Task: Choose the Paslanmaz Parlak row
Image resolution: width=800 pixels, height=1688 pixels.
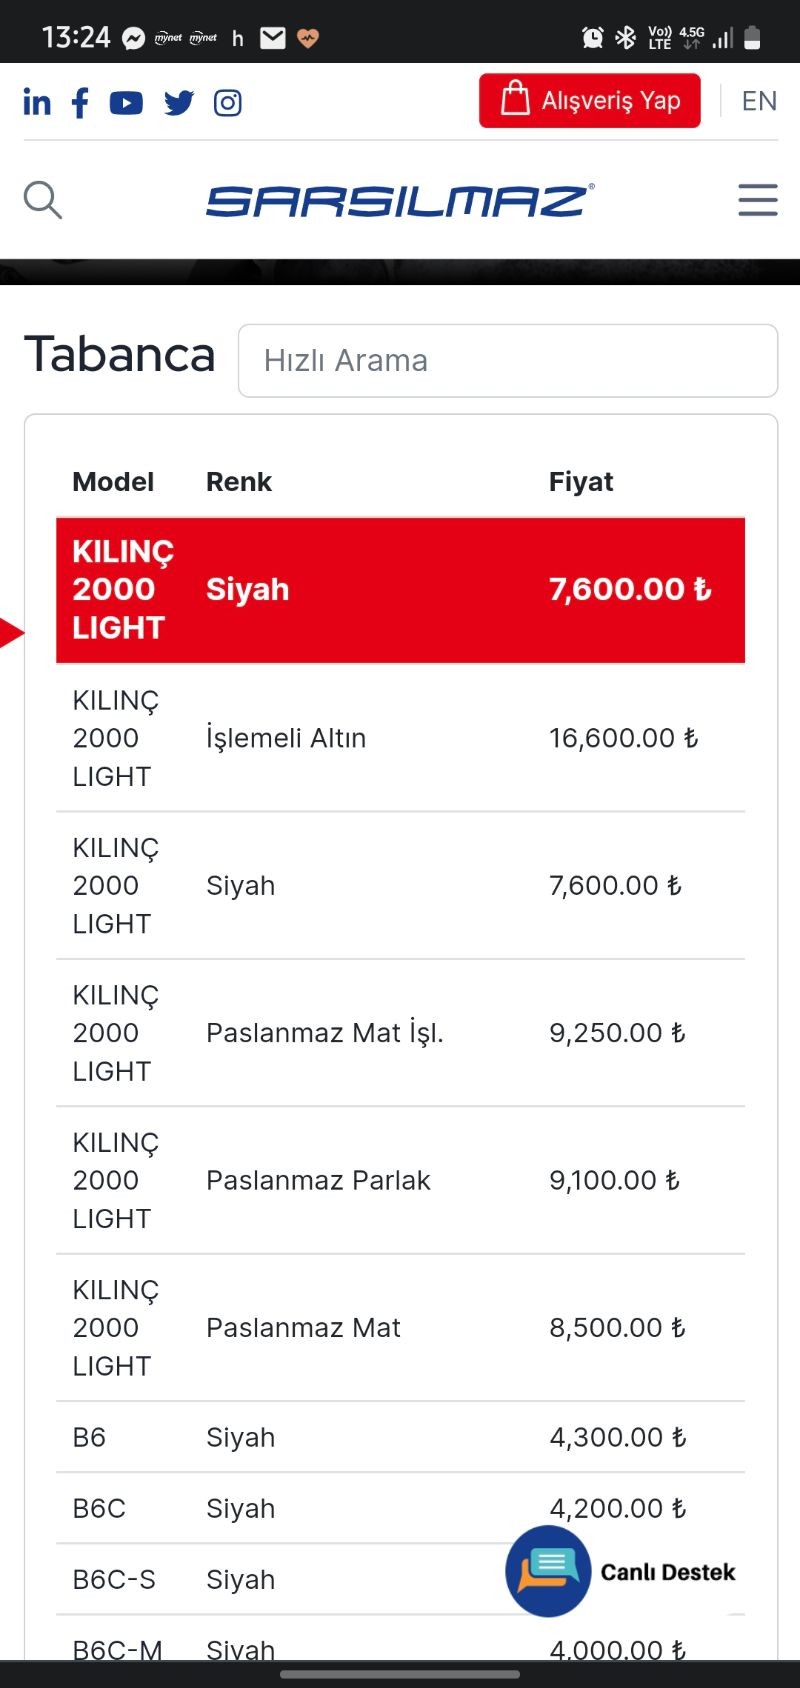Action: (400, 1181)
